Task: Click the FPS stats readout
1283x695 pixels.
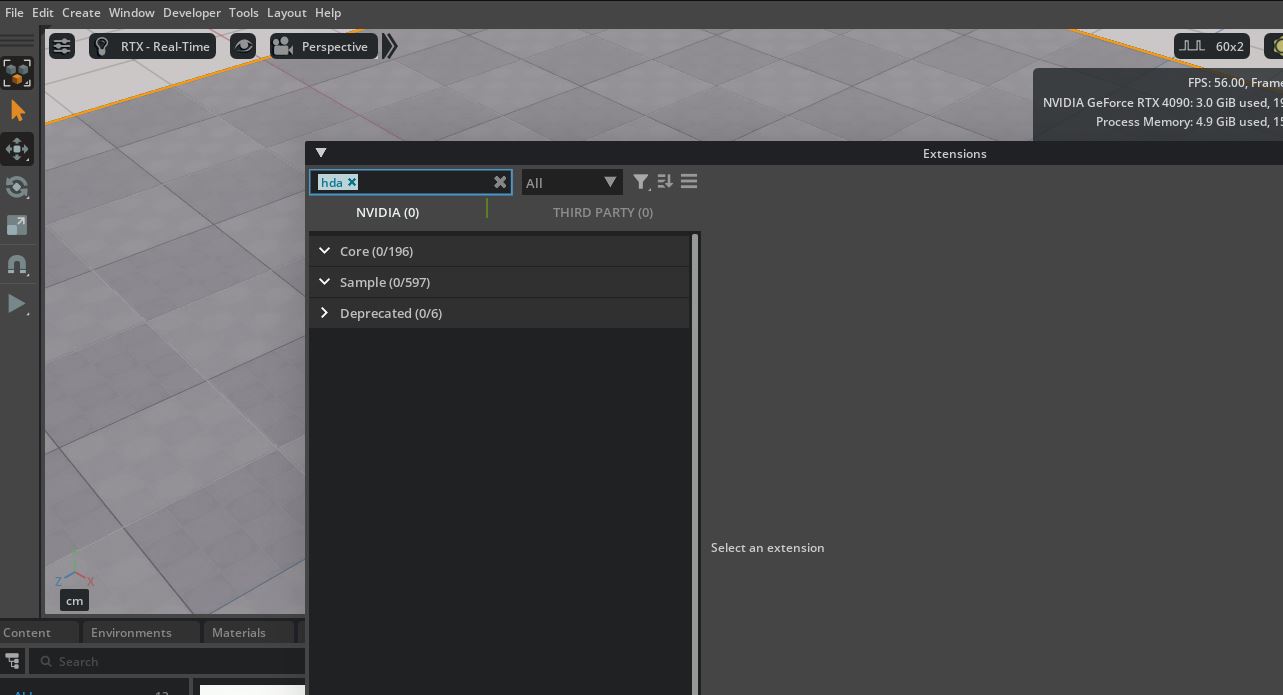Action: [1235, 83]
